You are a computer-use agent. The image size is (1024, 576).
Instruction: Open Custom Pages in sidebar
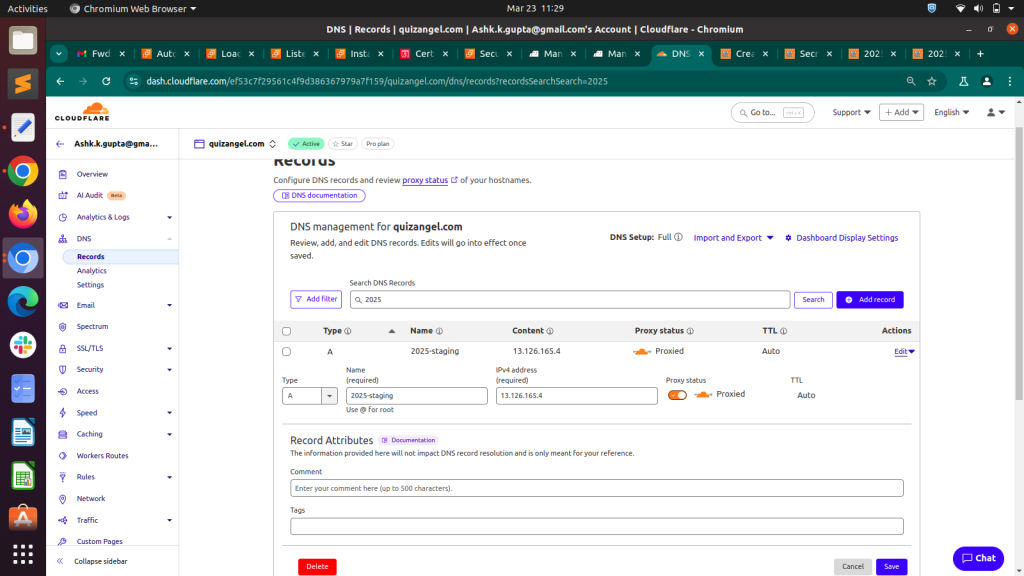click(99, 541)
